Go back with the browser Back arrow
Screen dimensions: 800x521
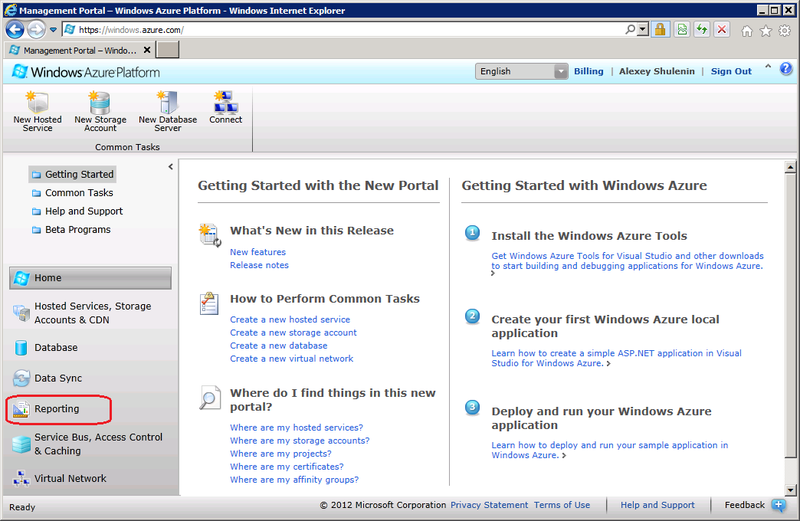tap(15, 30)
